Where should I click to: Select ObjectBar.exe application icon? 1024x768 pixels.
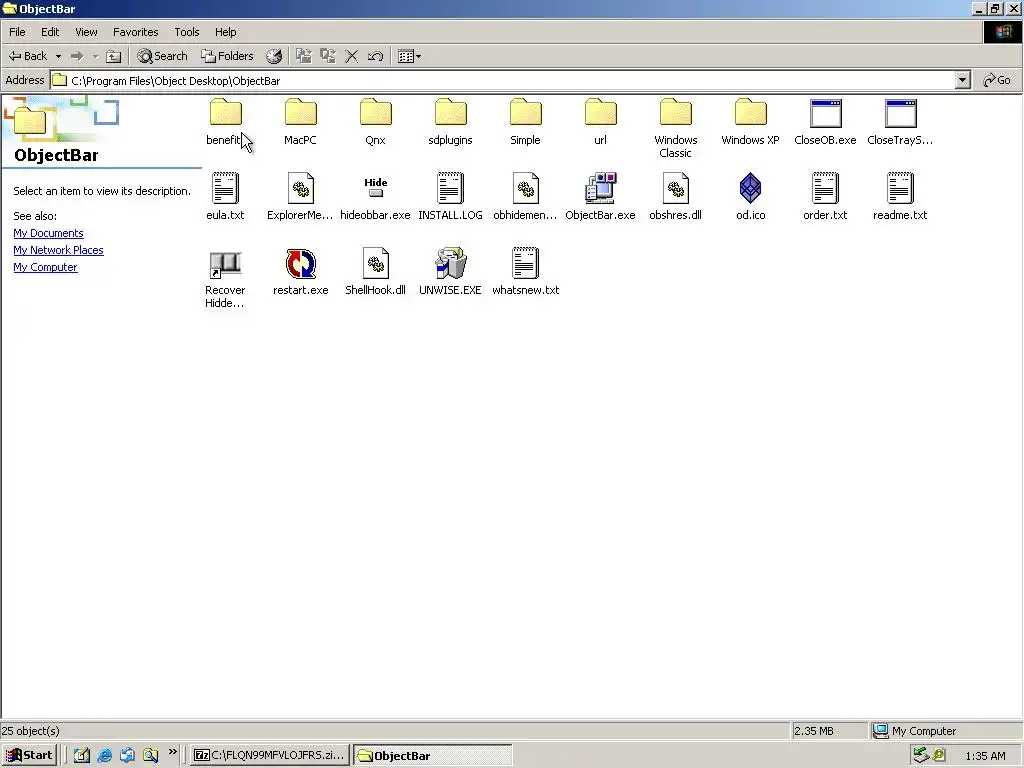[x=601, y=188]
